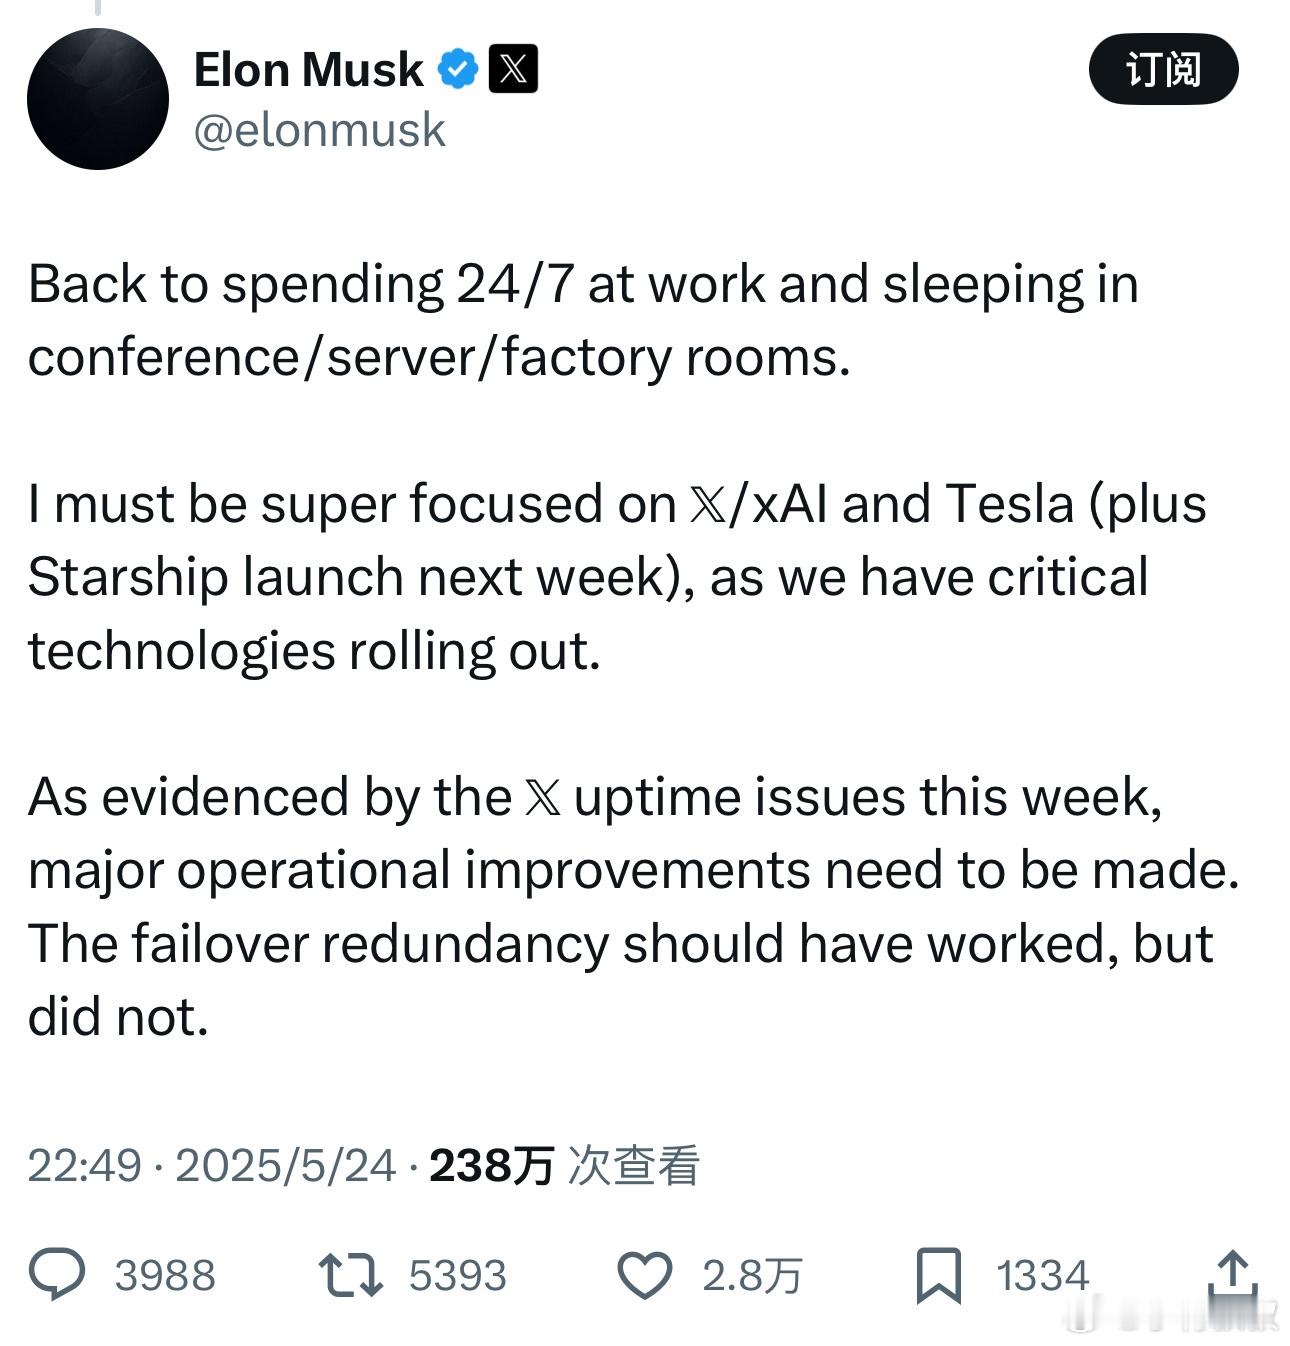Open the @elonmusk handle link
The image size is (1290, 1346).
tap(319, 130)
